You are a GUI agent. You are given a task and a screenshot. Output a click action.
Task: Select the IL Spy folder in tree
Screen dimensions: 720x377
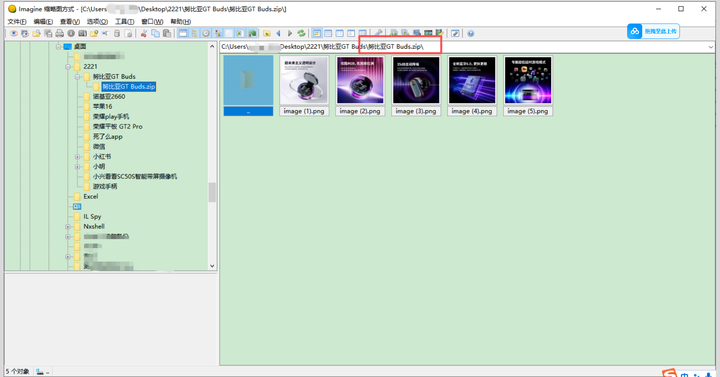[92, 217]
